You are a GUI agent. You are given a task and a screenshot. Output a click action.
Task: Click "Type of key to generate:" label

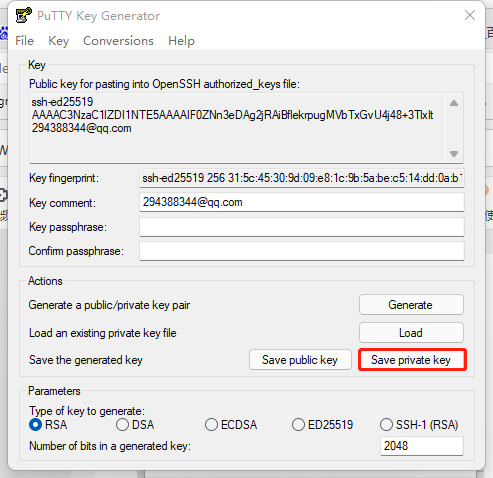[x=87, y=411]
